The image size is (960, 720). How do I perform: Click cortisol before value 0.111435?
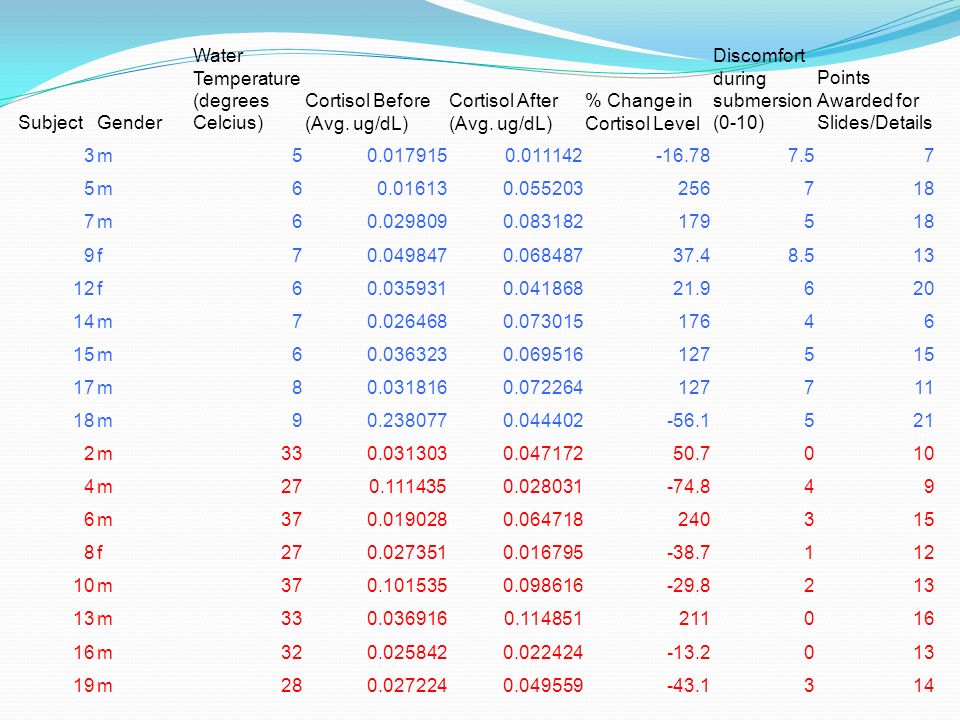click(408, 487)
